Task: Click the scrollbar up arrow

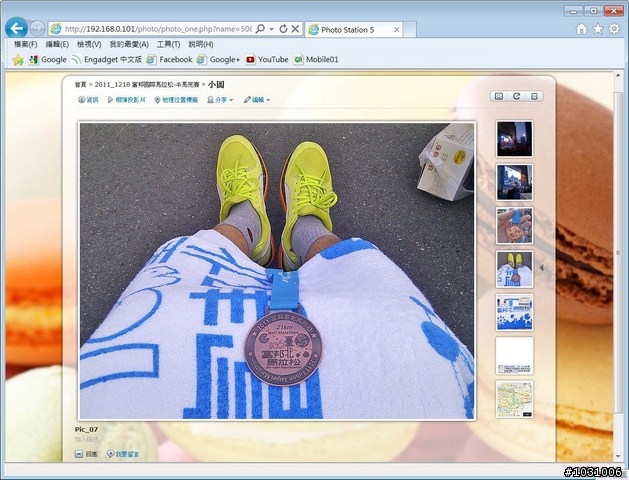Action: tap(618, 75)
